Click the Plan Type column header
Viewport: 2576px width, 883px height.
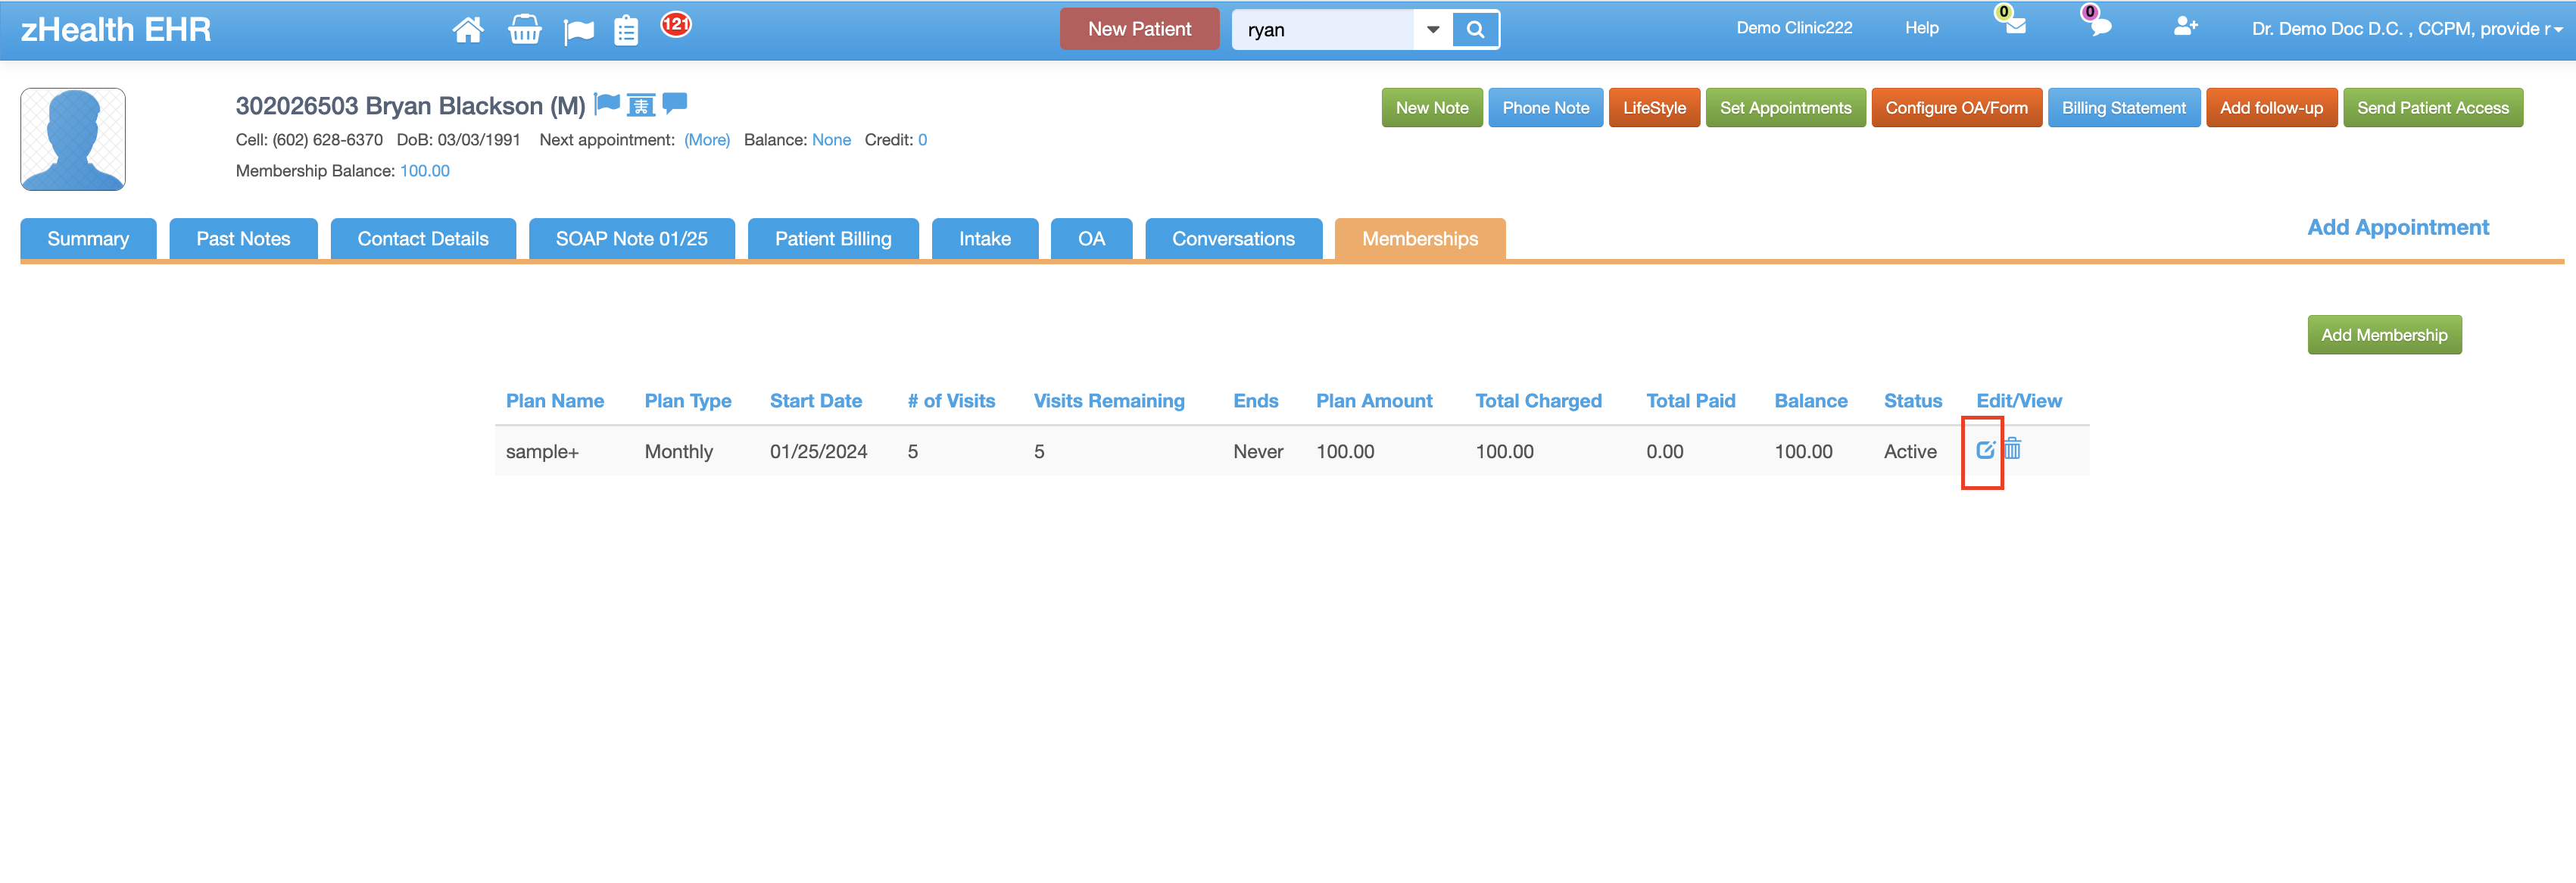coord(688,401)
